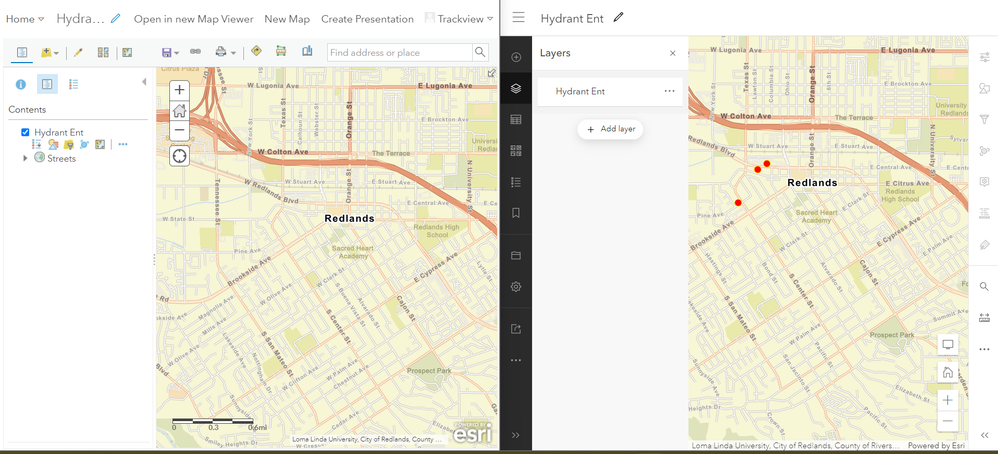The height and width of the screenshot is (454, 998).
Task: Open Save and open folder icon
Action: [516, 256]
